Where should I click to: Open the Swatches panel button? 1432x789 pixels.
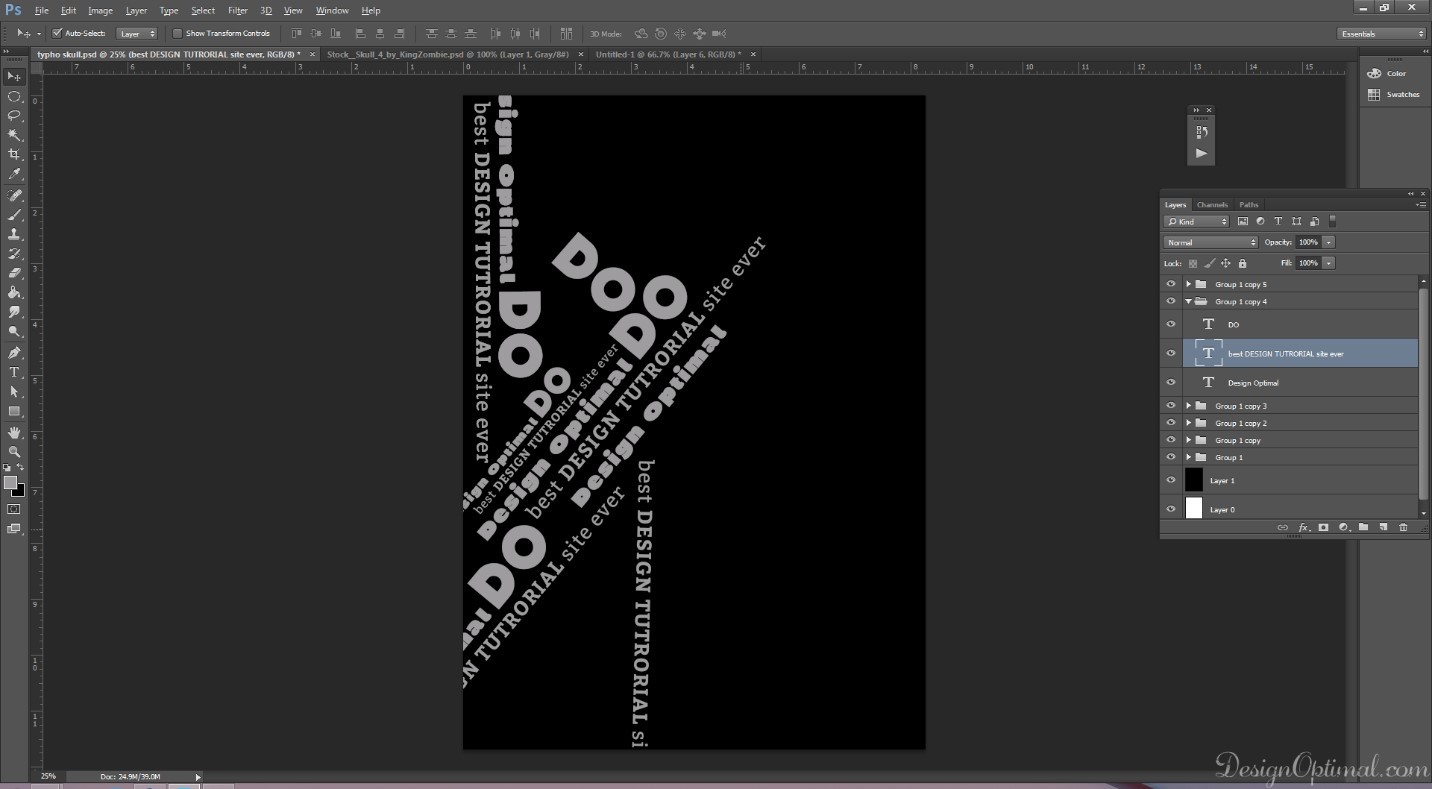tap(1393, 94)
